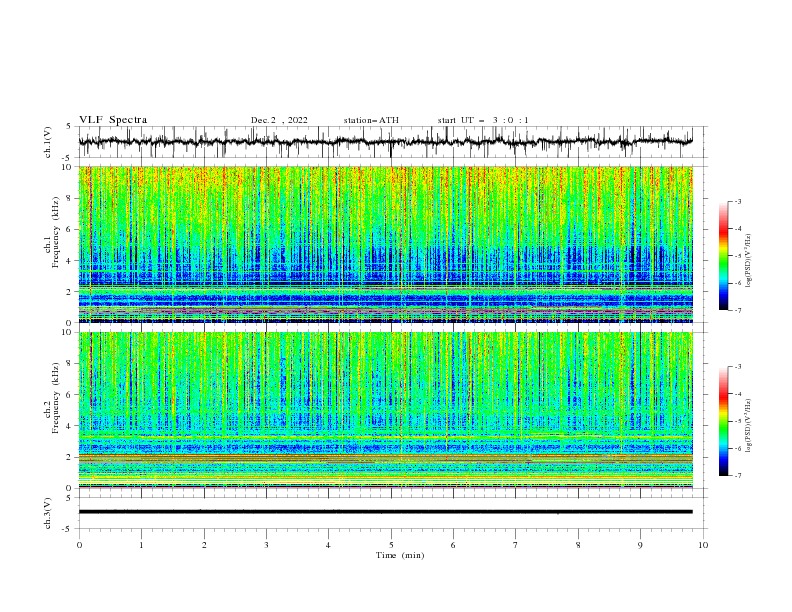This screenshot has width=792, height=612.
Task: Click inside the ch.1 spectrogram panel
Action: coord(385,244)
